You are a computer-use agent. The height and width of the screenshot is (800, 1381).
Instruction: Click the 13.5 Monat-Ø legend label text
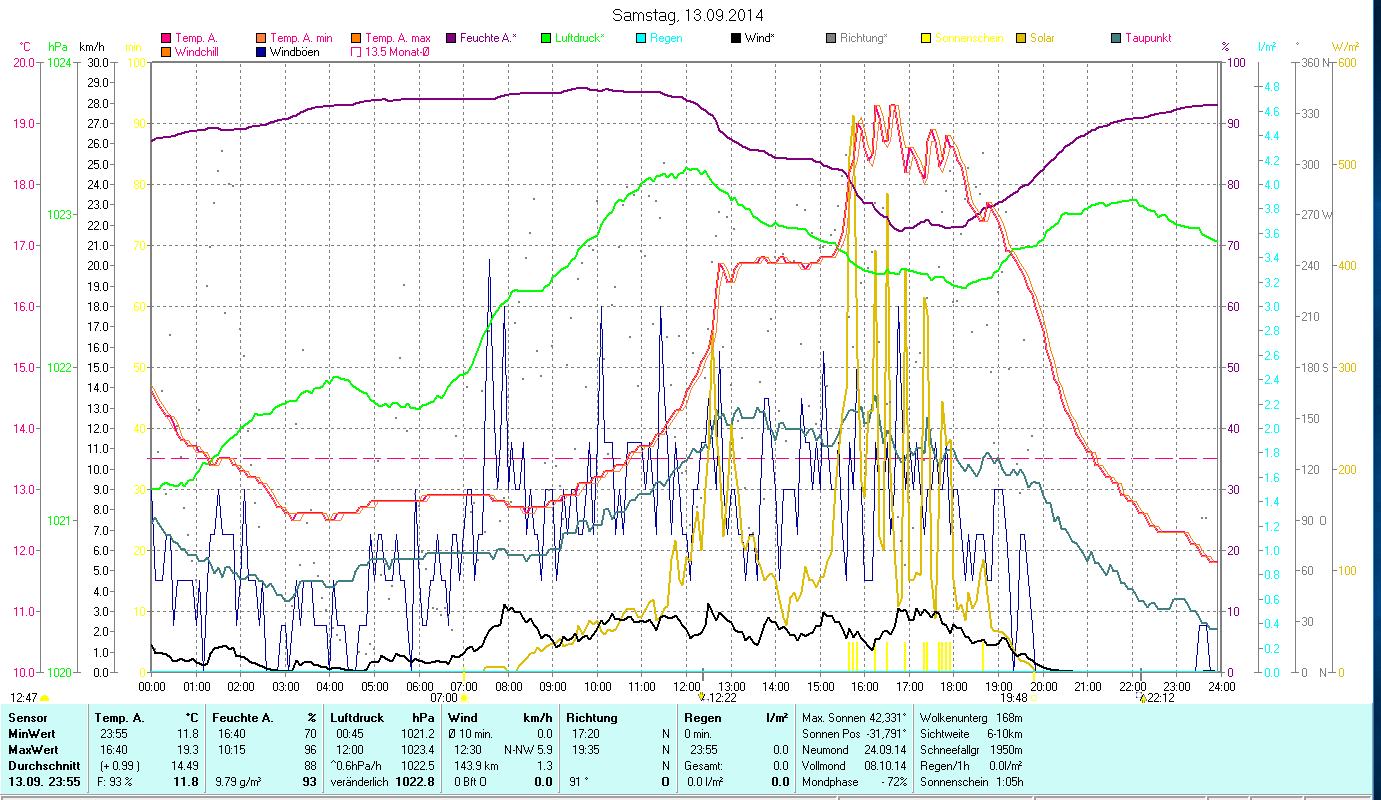point(397,51)
